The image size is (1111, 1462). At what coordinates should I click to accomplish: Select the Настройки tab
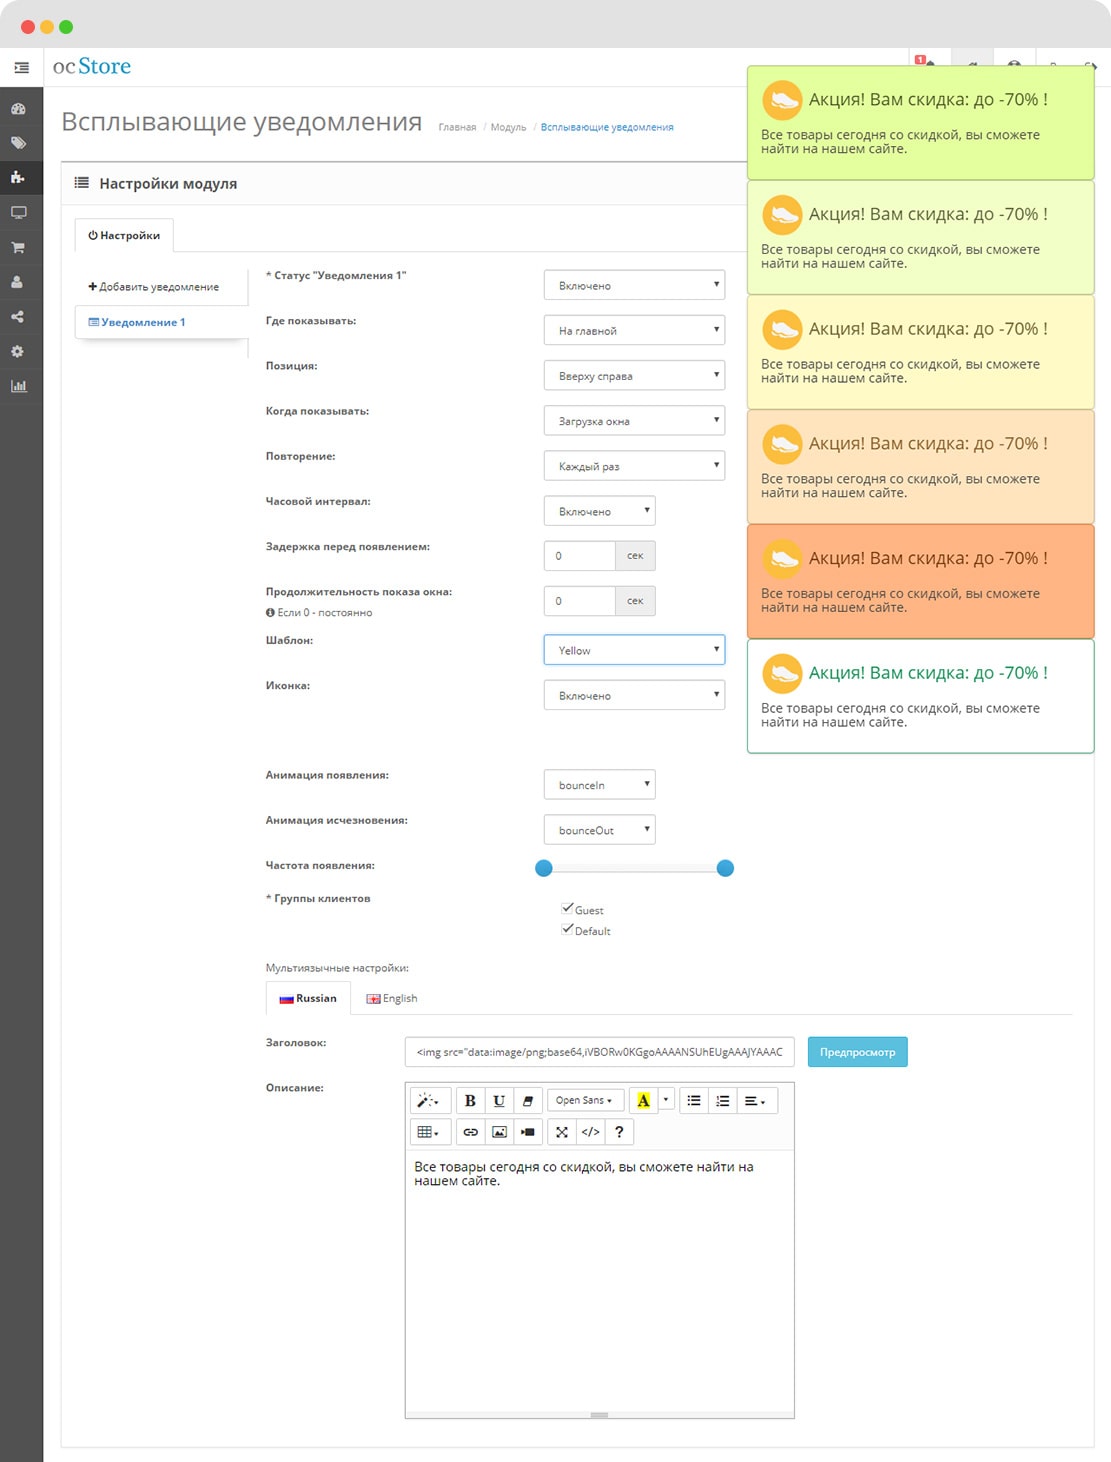[x=124, y=236]
